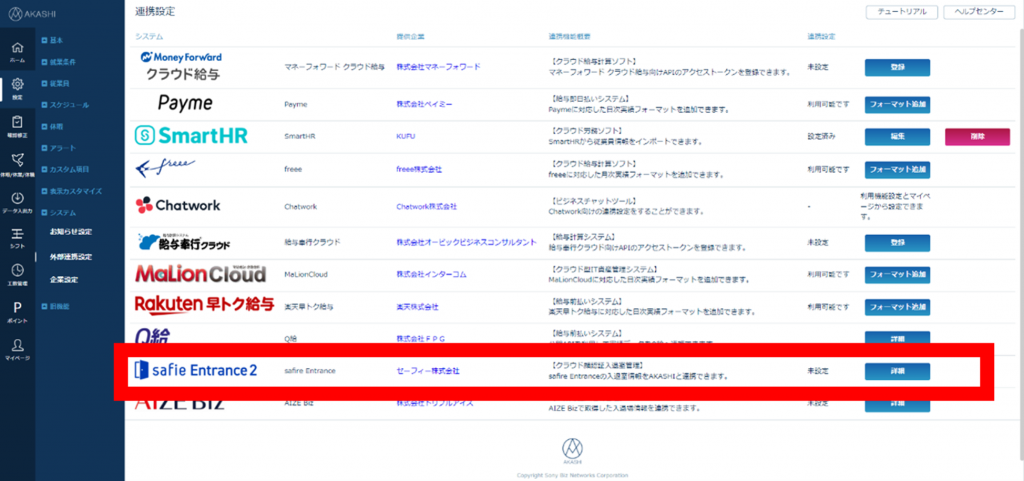The image size is (1024, 481).
Task: Click 登録 for マネーフォワード クラウド給与
Action: (x=897, y=67)
